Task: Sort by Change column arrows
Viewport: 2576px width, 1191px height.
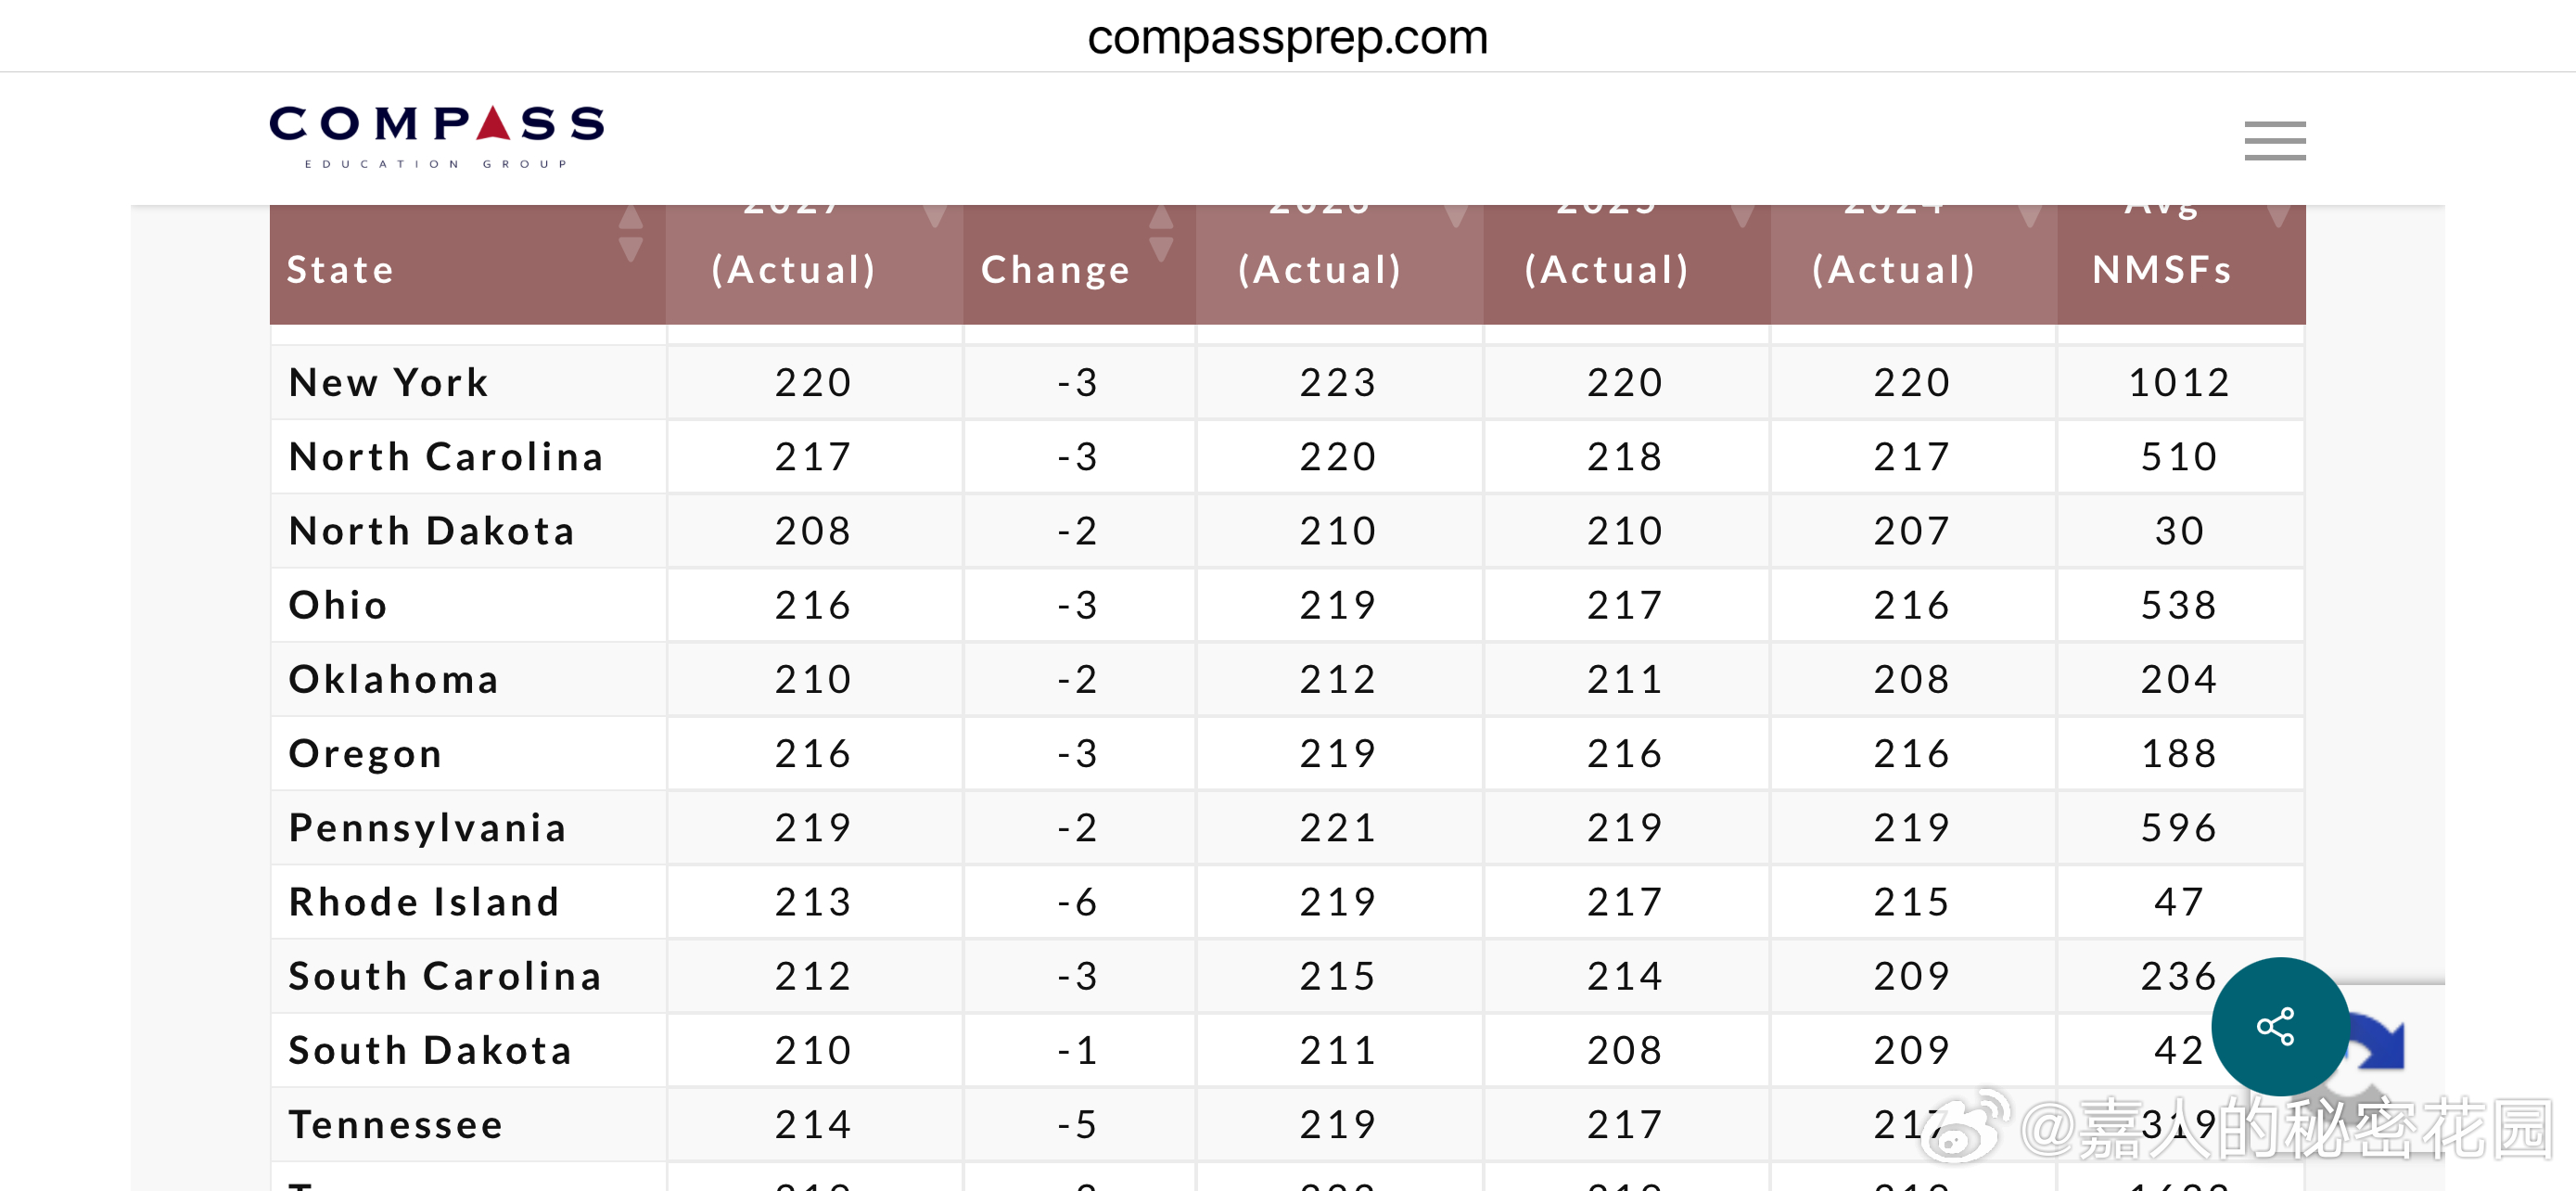Action: click(1160, 233)
